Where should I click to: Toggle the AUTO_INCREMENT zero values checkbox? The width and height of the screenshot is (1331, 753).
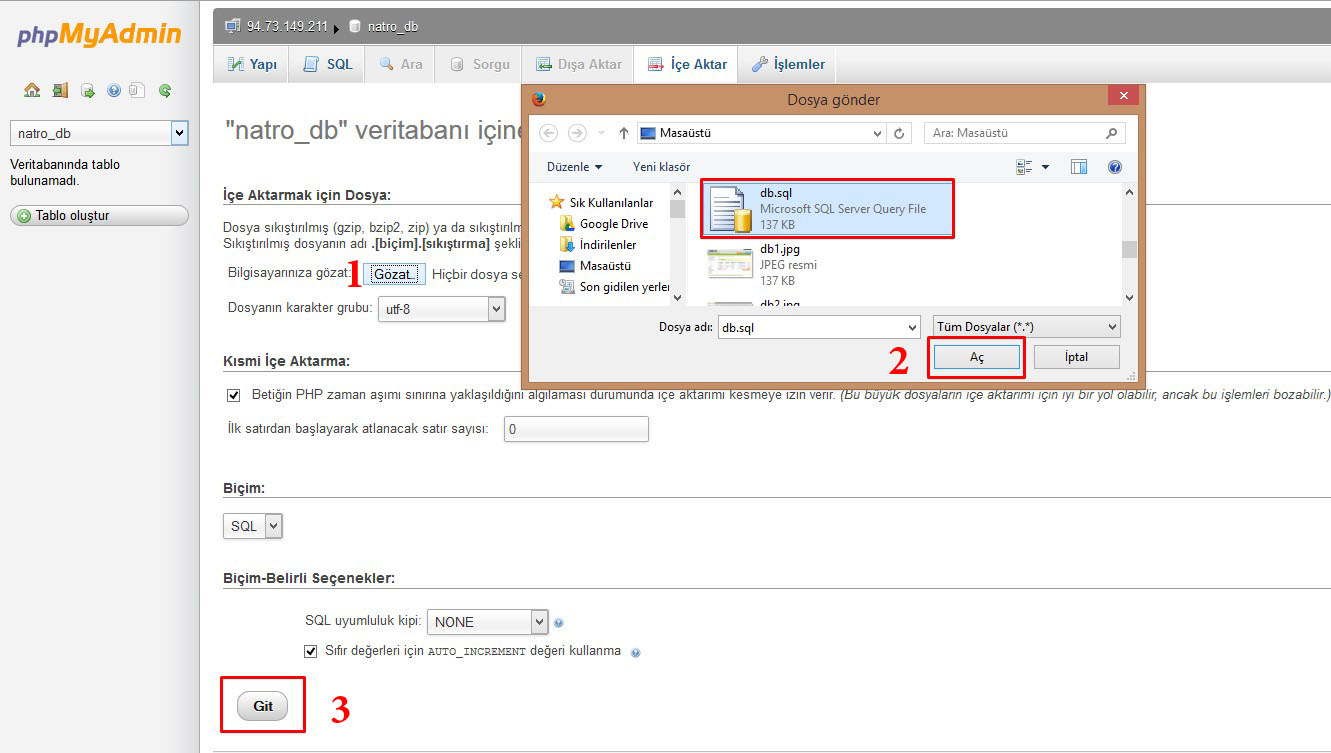click(310, 651)
